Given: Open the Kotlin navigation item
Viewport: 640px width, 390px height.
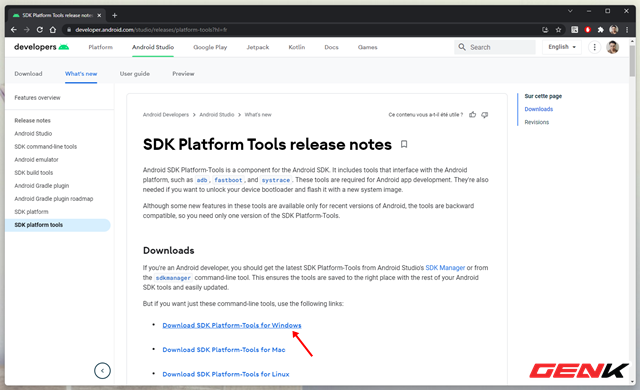Looking at the screenshot, I should click(297, 47).
